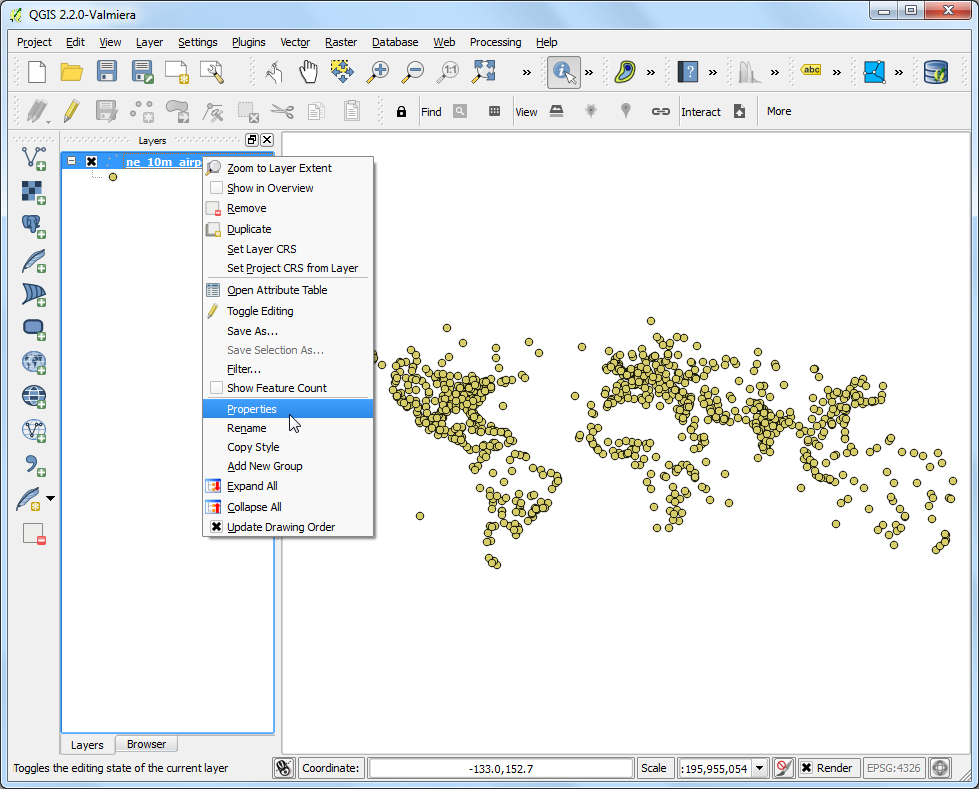Open the Vector menu
This screenshot has height=789, width=979.
[295, 42]
